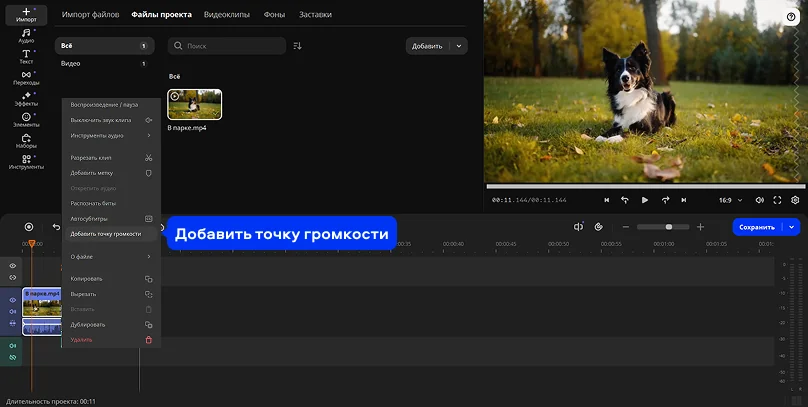Jump to next clip in preview player
The image size is (808, 407).
click(x=684, y=200)
